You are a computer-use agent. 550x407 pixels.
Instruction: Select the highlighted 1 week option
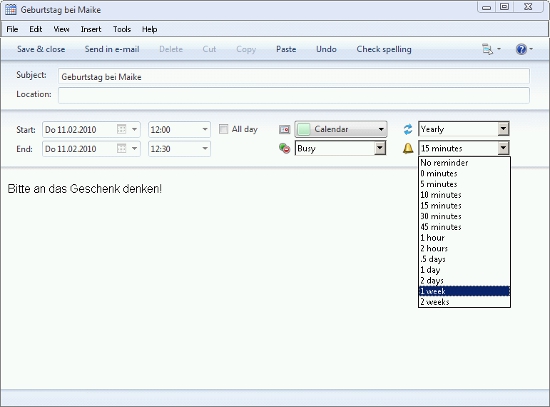[464, 291]
